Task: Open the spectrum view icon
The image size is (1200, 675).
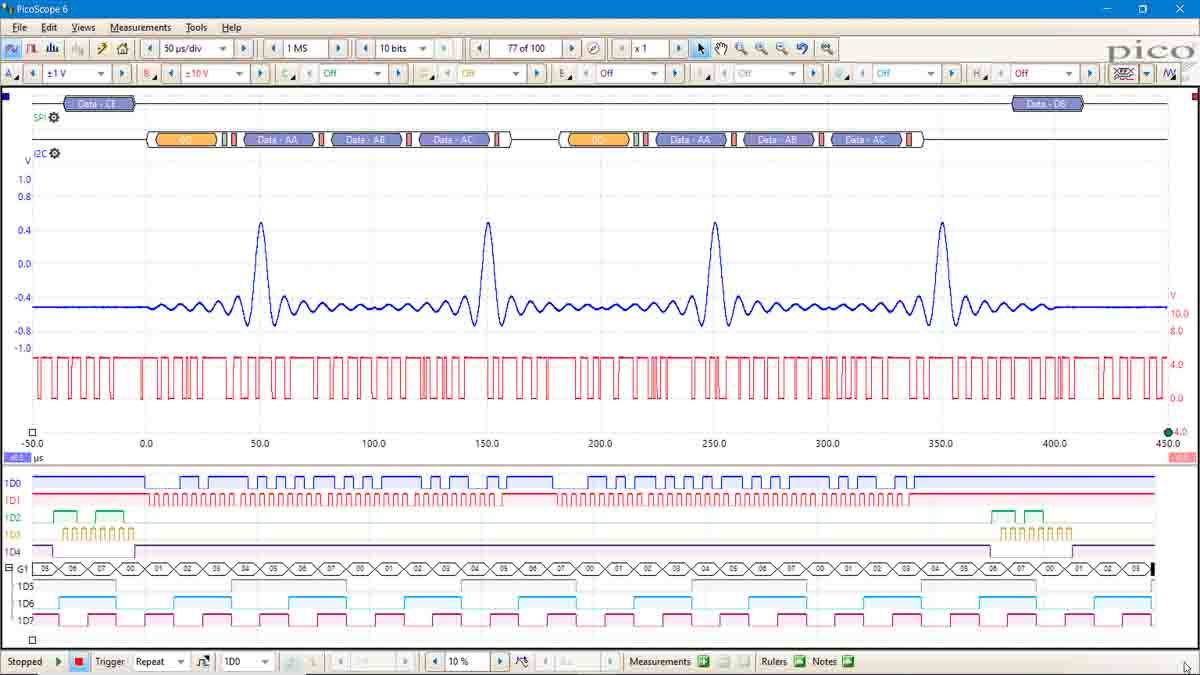Action: click(x=53, y=47)
